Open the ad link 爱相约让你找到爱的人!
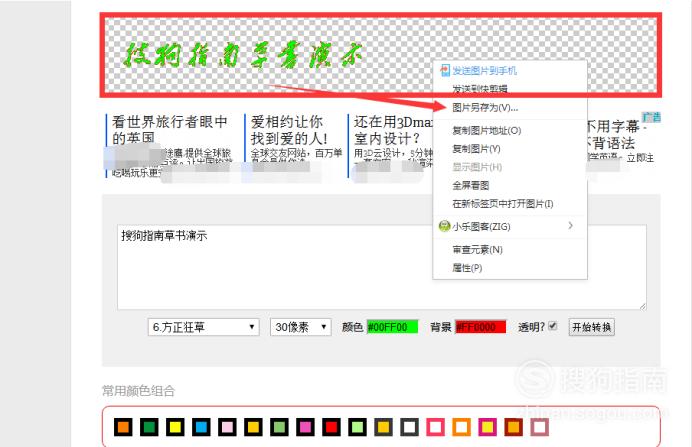This screenshot has width=692, height=447. click(x=289, y=130)
